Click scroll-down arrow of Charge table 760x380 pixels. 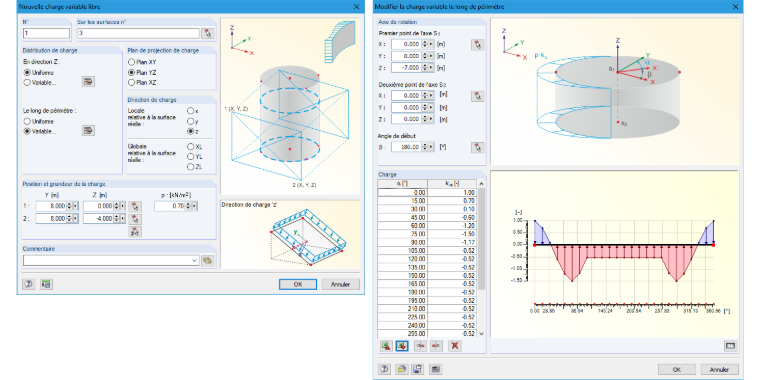tap(481, 333)
